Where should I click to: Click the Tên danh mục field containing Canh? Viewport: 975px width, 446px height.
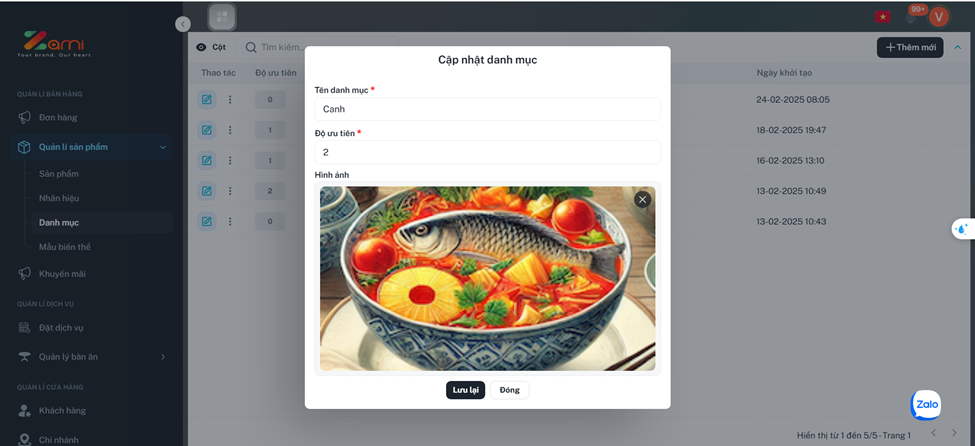(x=488, y=109)
